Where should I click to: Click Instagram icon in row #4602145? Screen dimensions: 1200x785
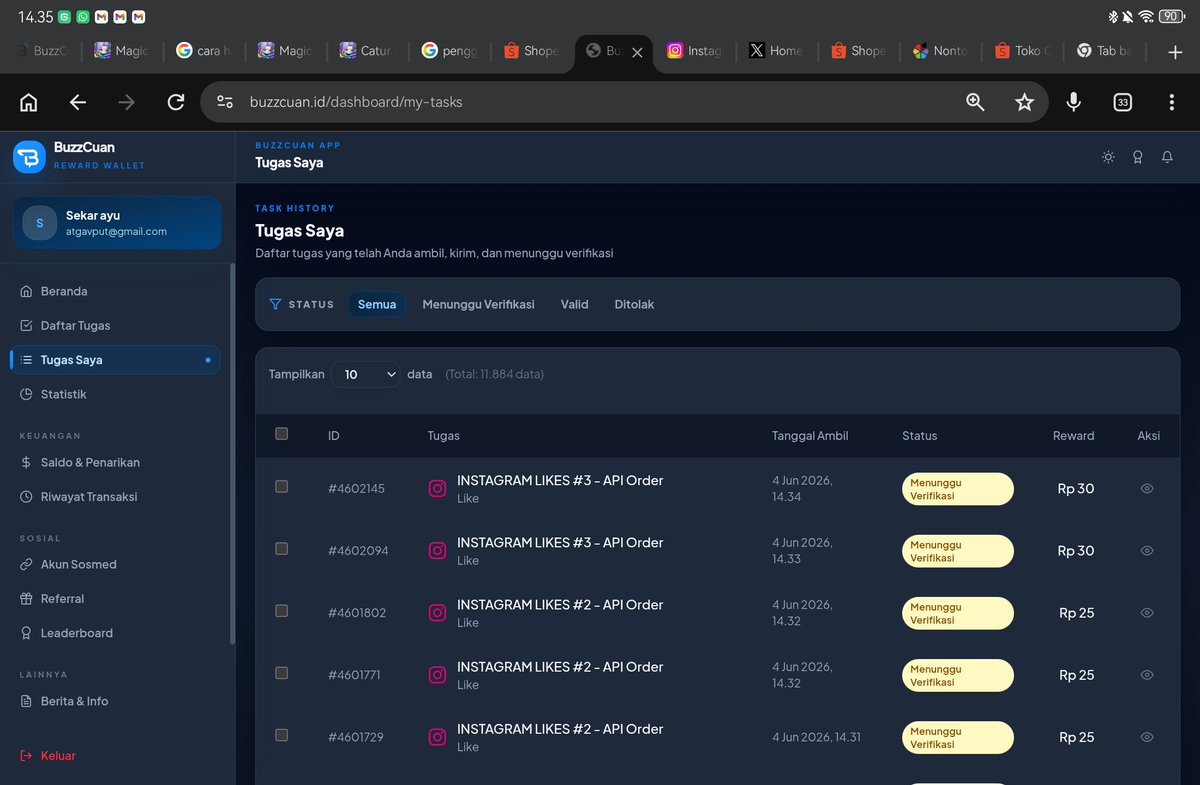coord(437,489)
